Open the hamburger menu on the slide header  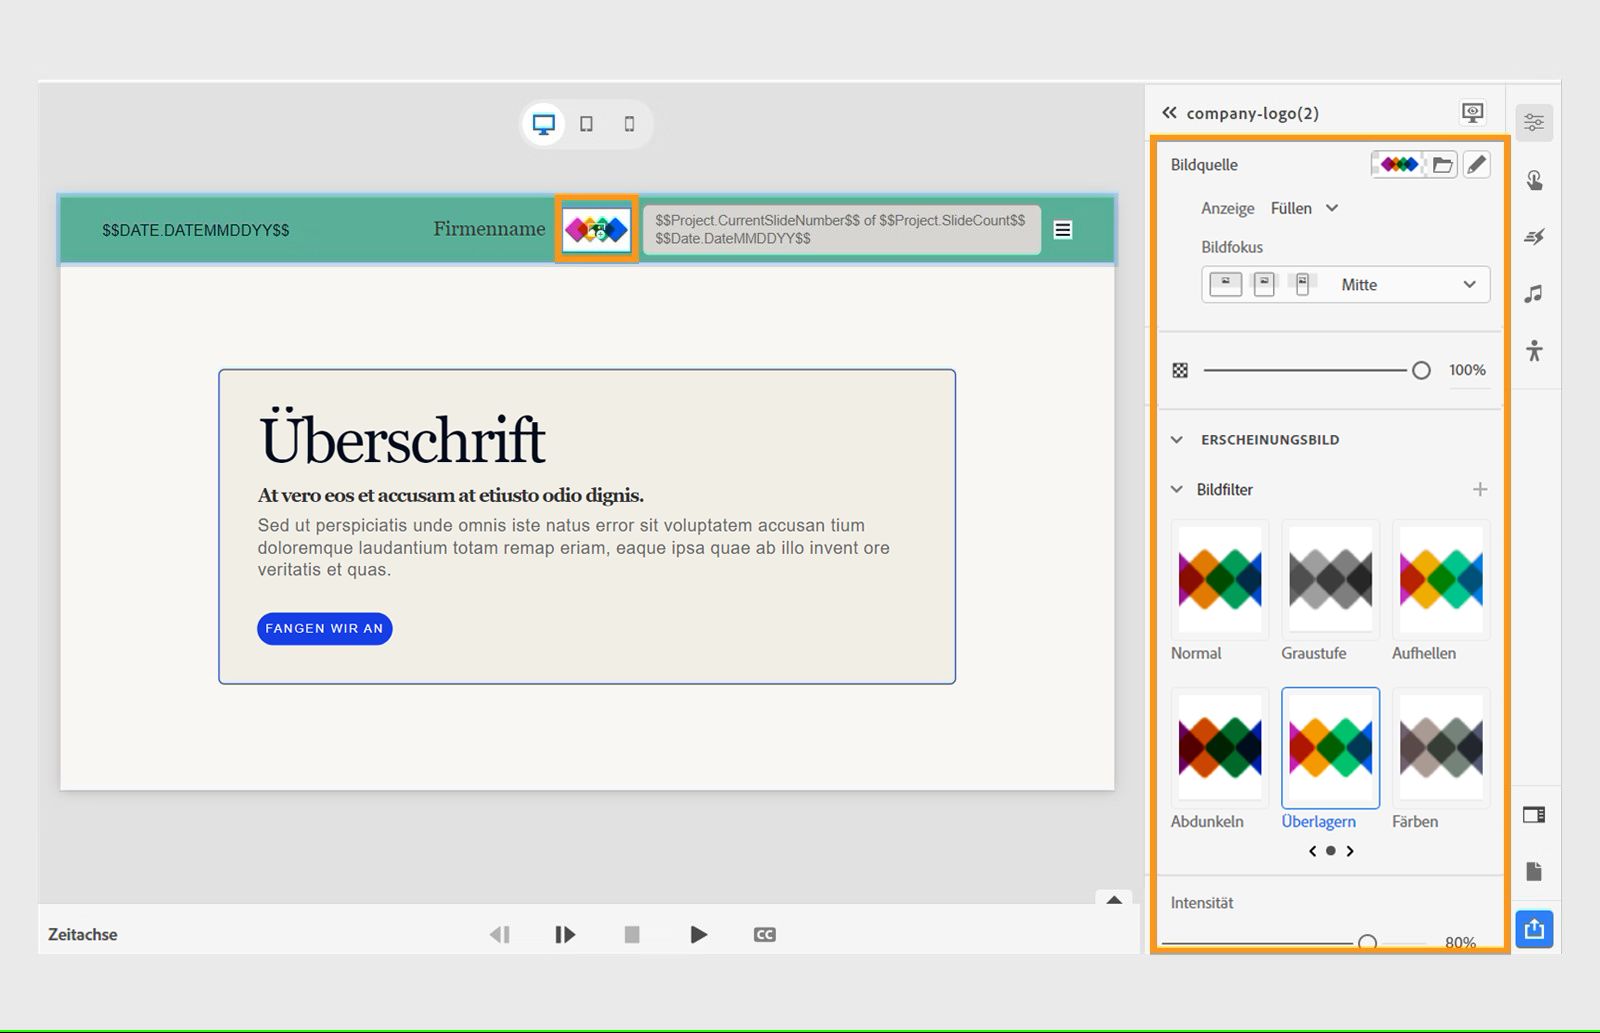coord(1063,230)
